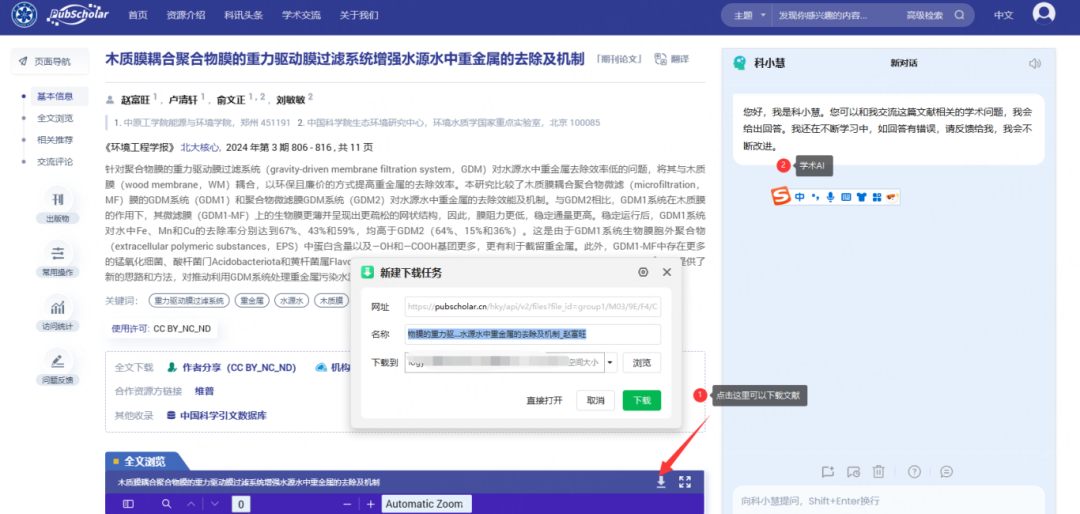Open the 学术交流 menu item
Screen dimensions: 1080x514
tap(301, 15)
